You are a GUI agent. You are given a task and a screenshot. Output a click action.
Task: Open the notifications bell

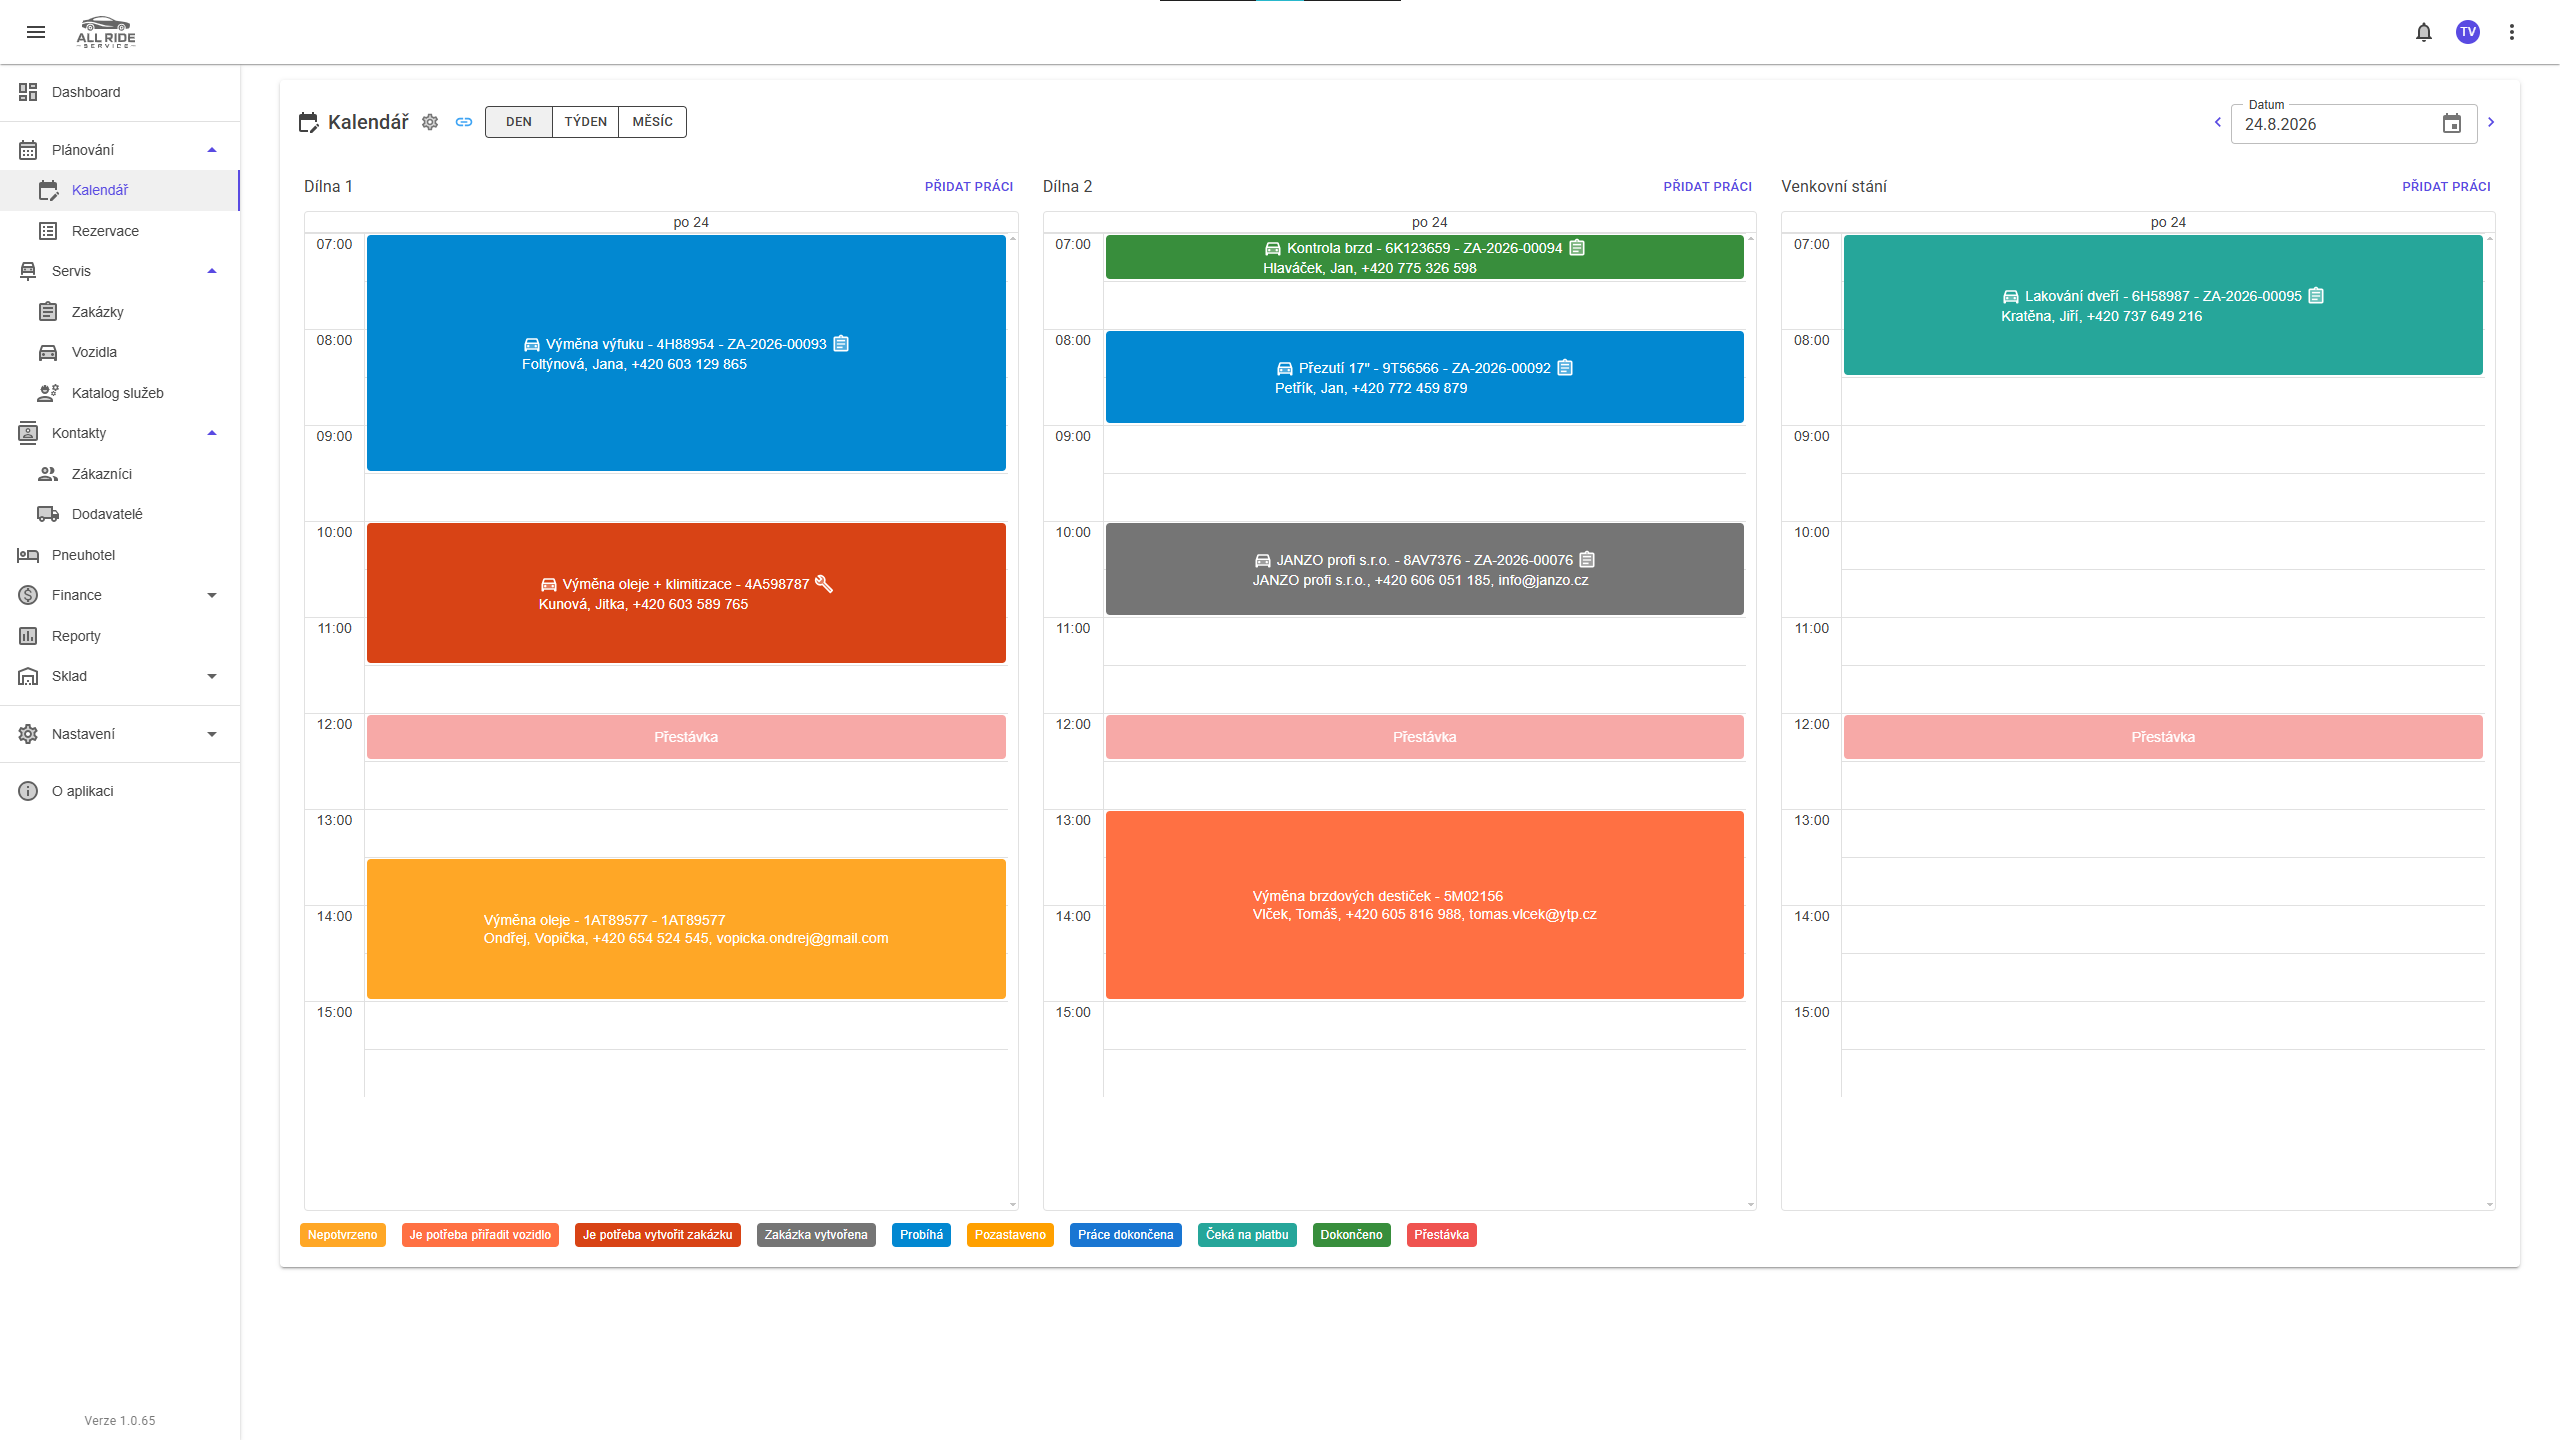pyautogui.click(x=2423, y=32)
